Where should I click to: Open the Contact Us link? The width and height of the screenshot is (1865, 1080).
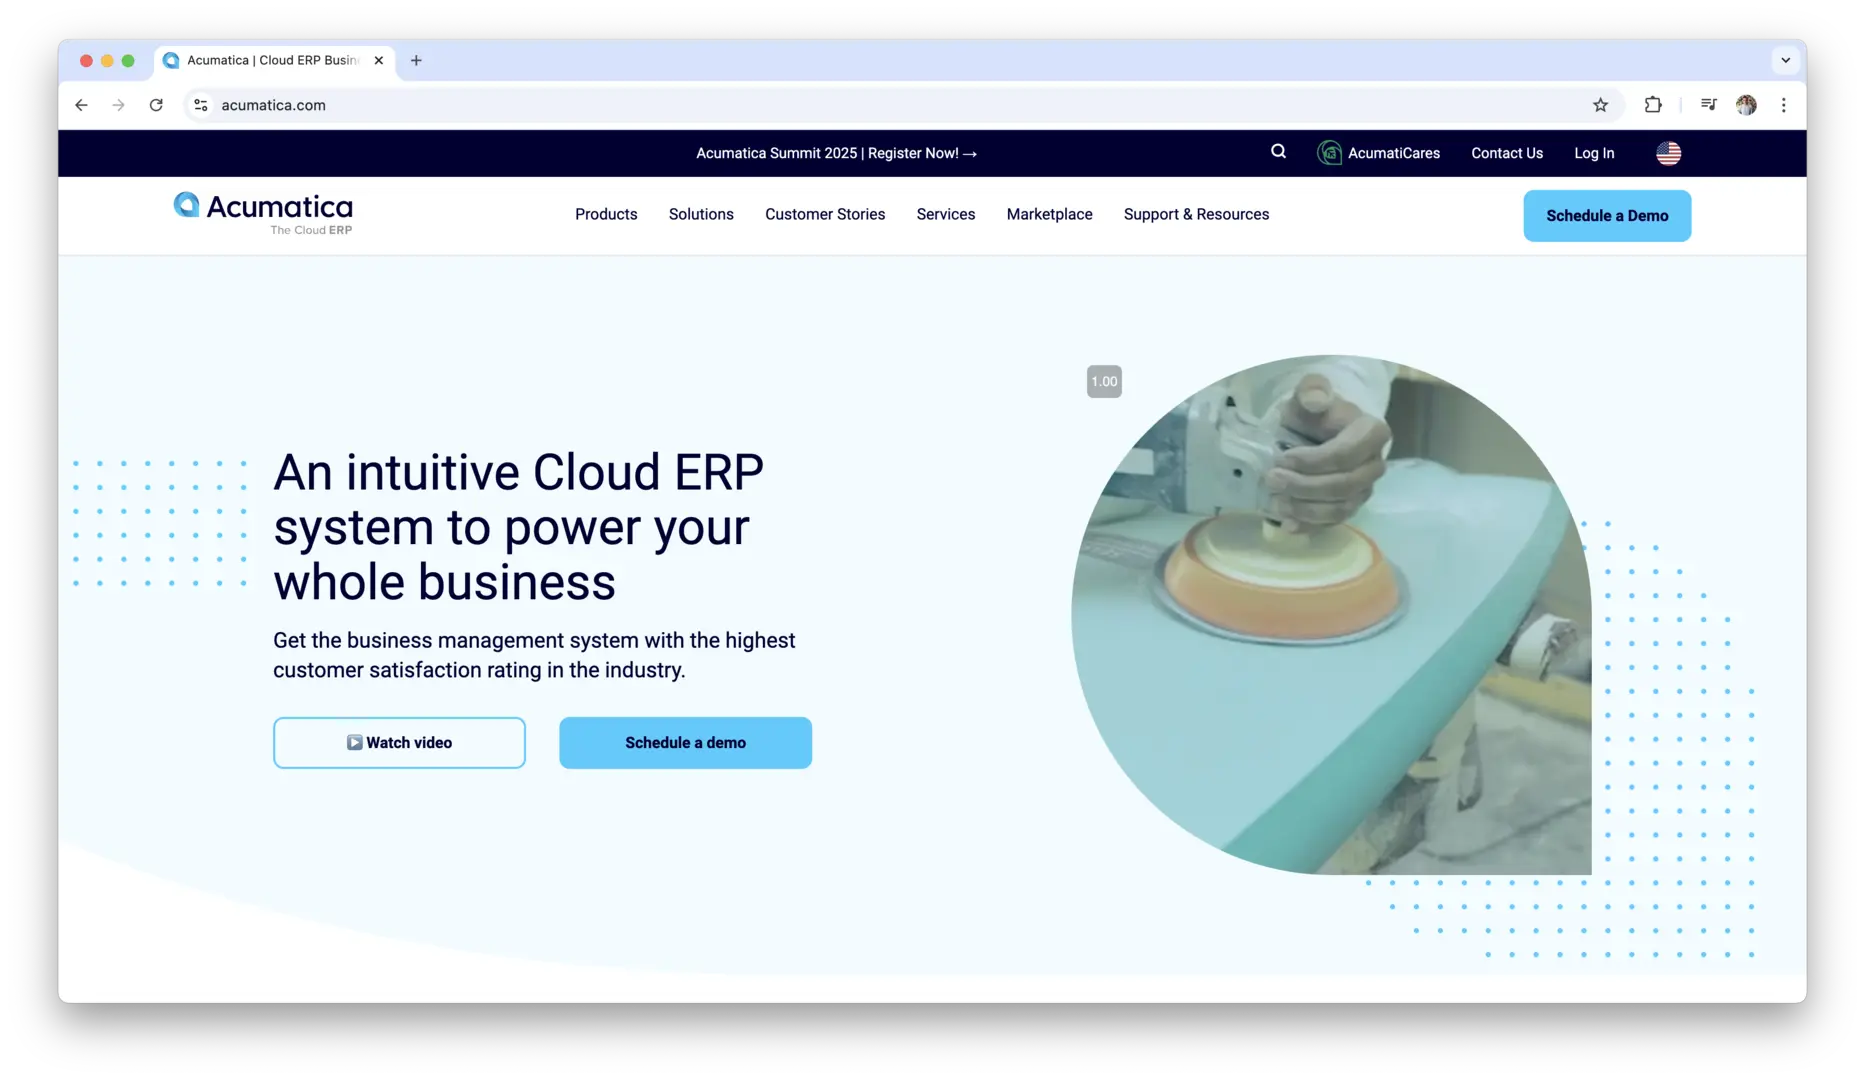point(1507,153)
